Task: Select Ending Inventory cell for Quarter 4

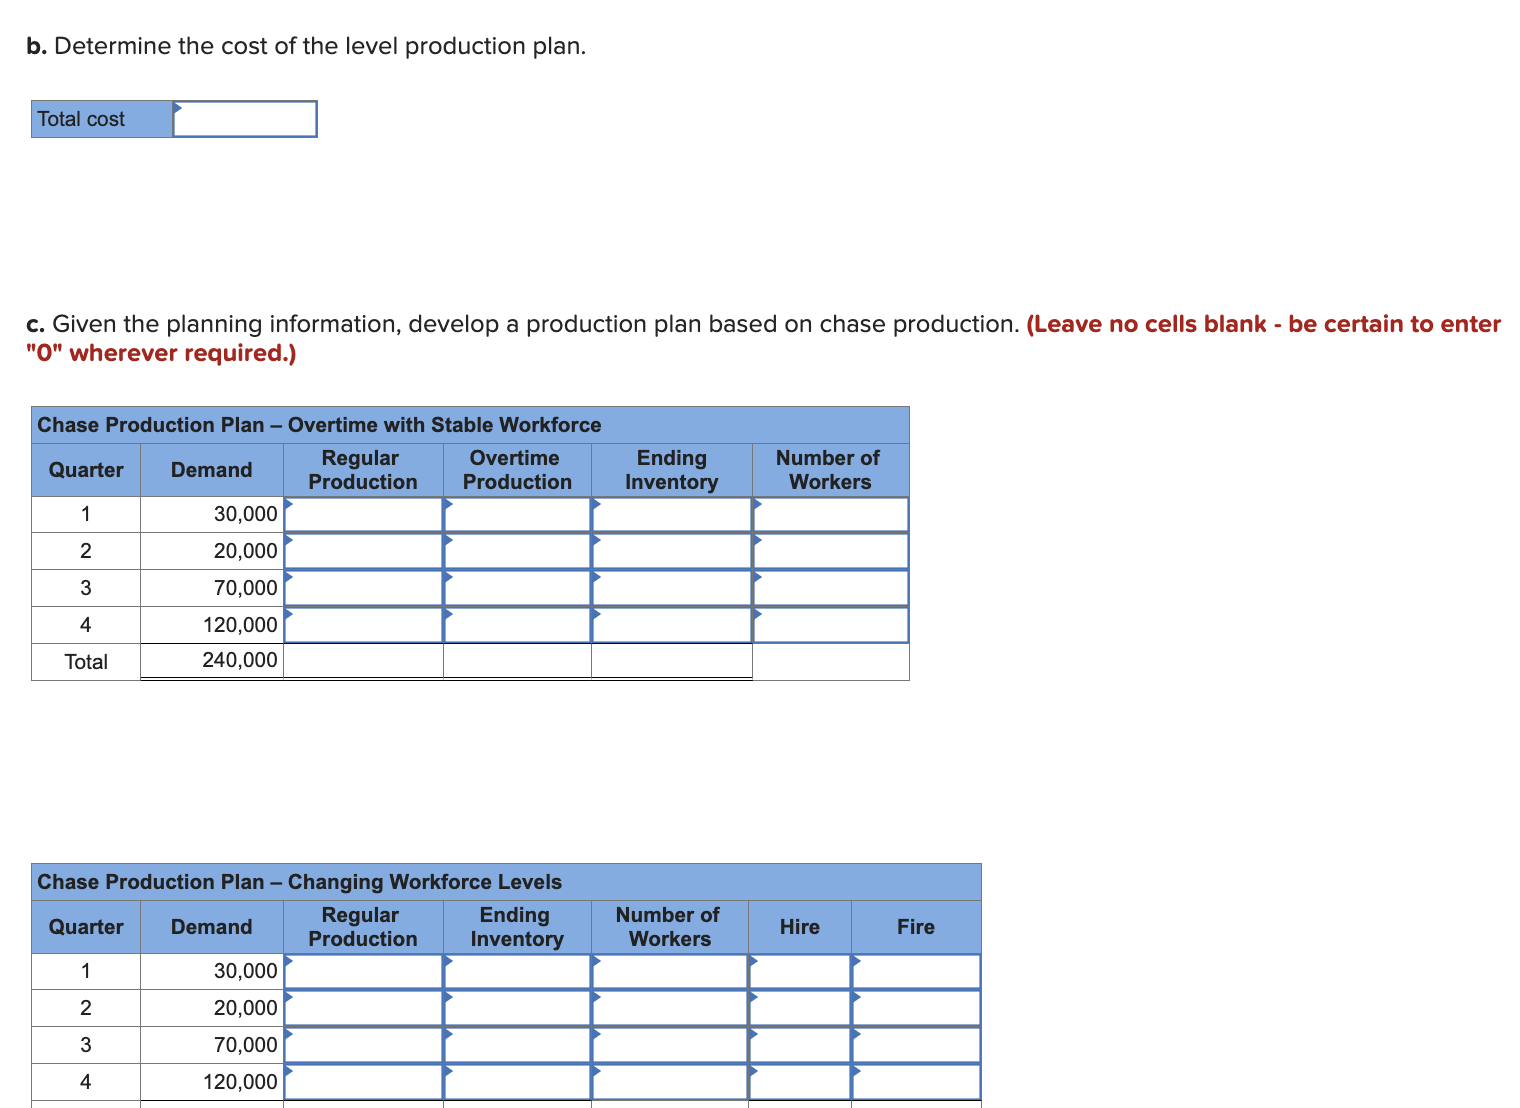Action: pyautogui.click(x=672, y=624)
